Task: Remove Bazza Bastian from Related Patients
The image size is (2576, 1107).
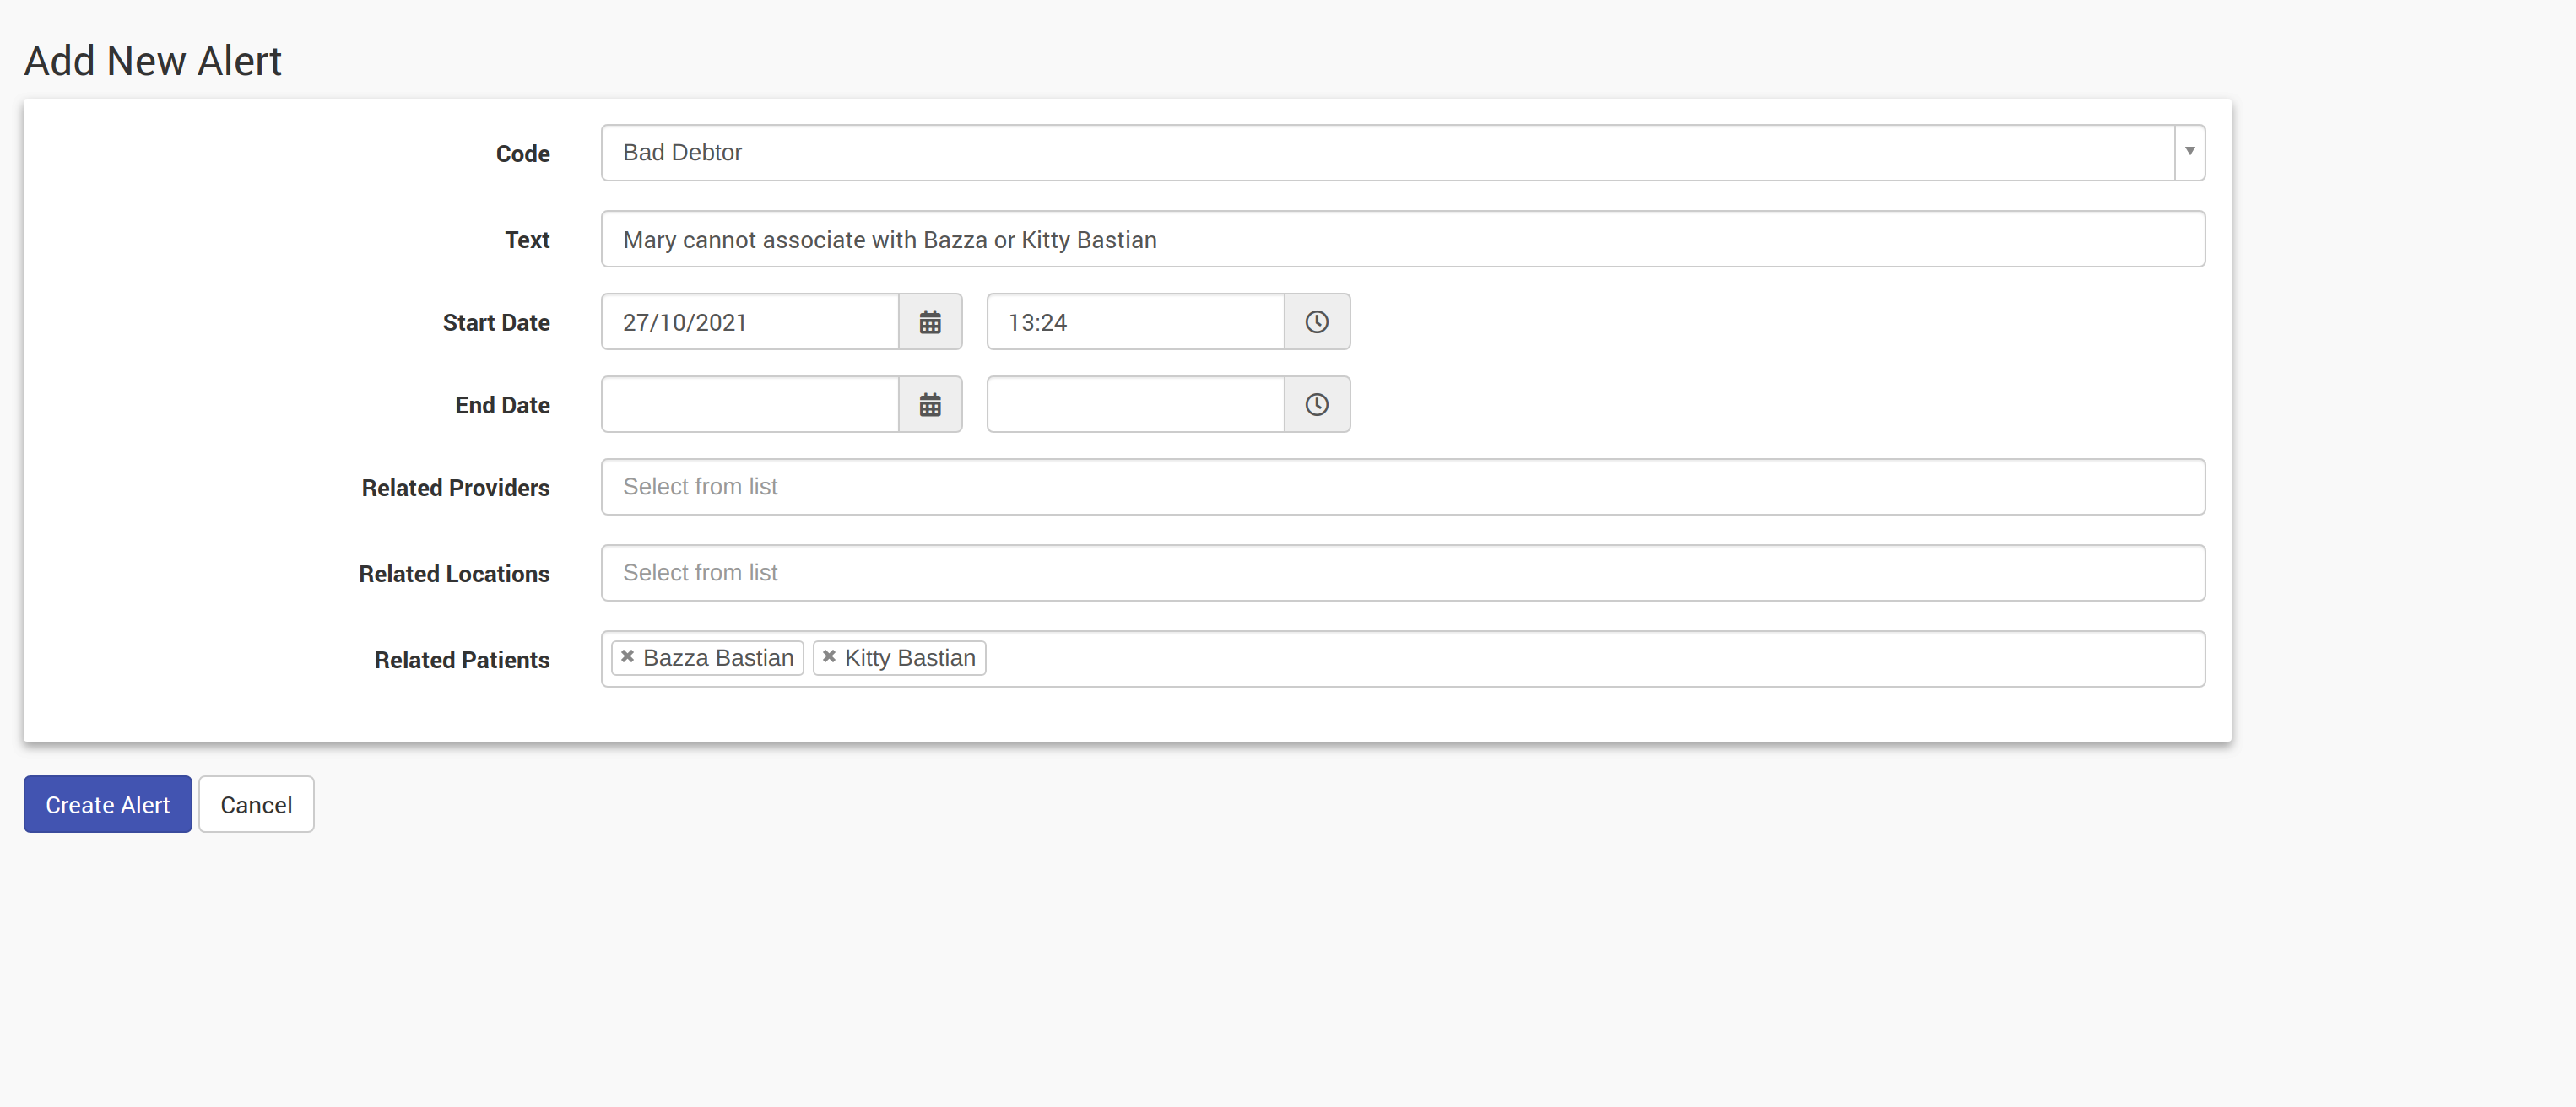Action: [x=627, y=657]
